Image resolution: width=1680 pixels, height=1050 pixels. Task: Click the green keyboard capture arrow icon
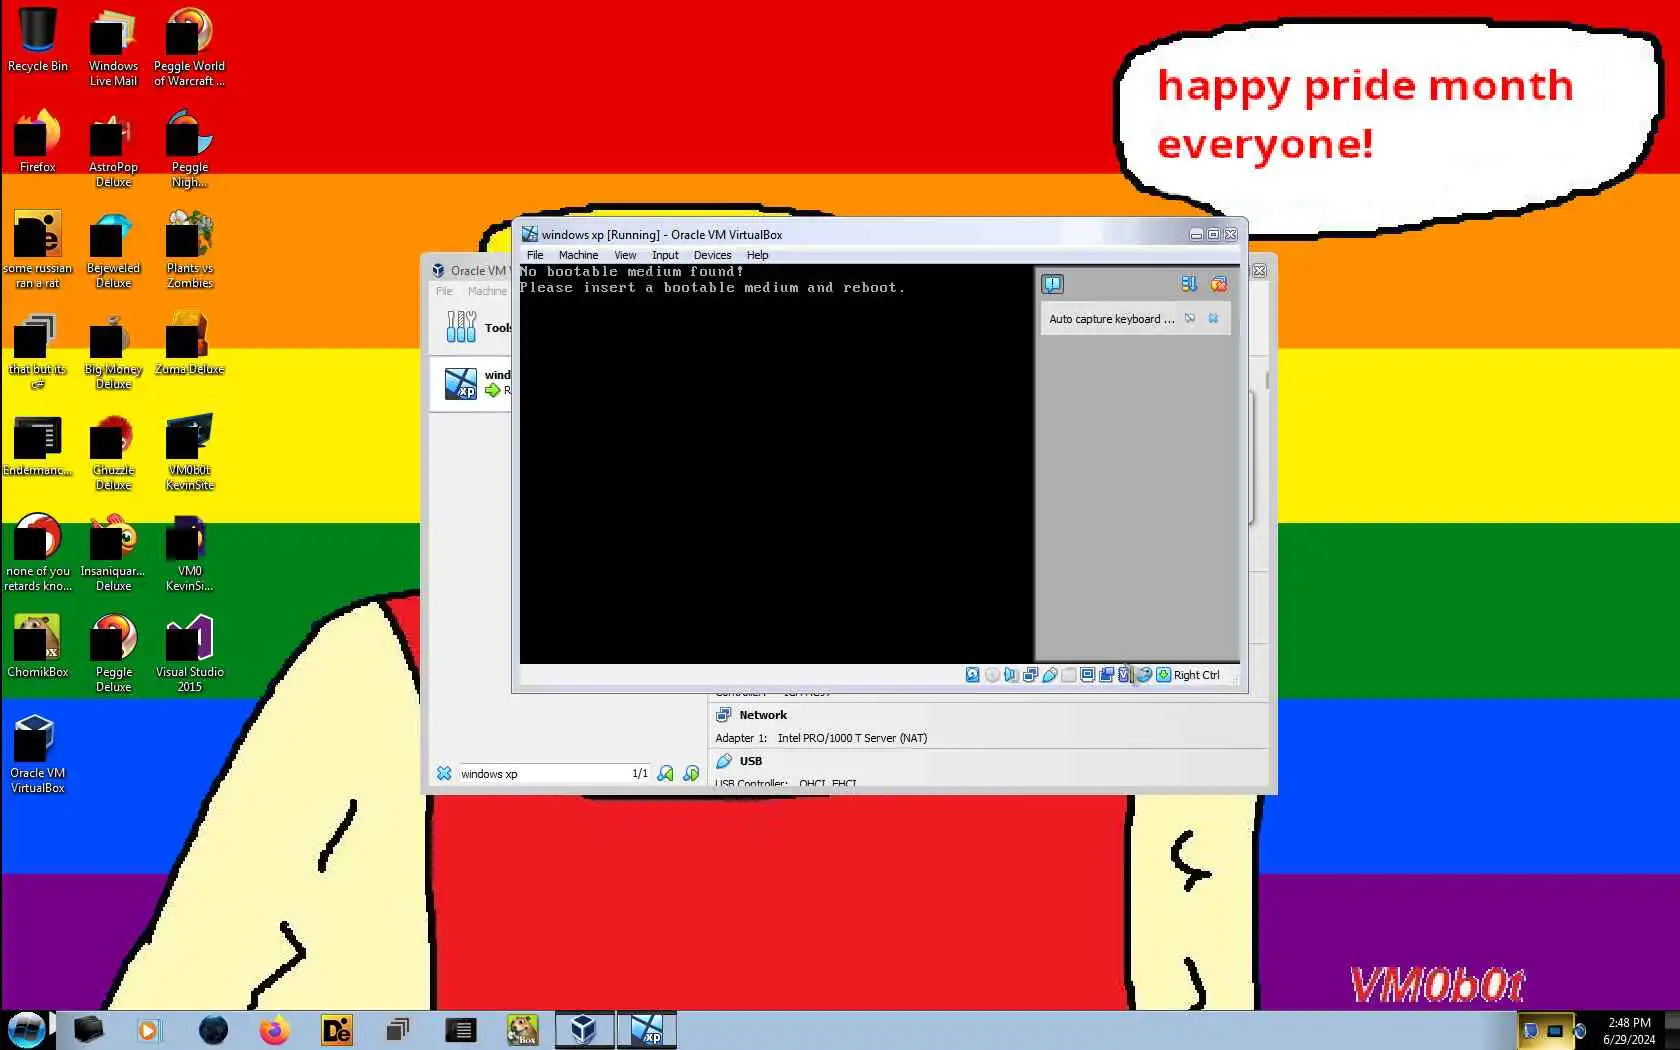[x=1163, y=675]
